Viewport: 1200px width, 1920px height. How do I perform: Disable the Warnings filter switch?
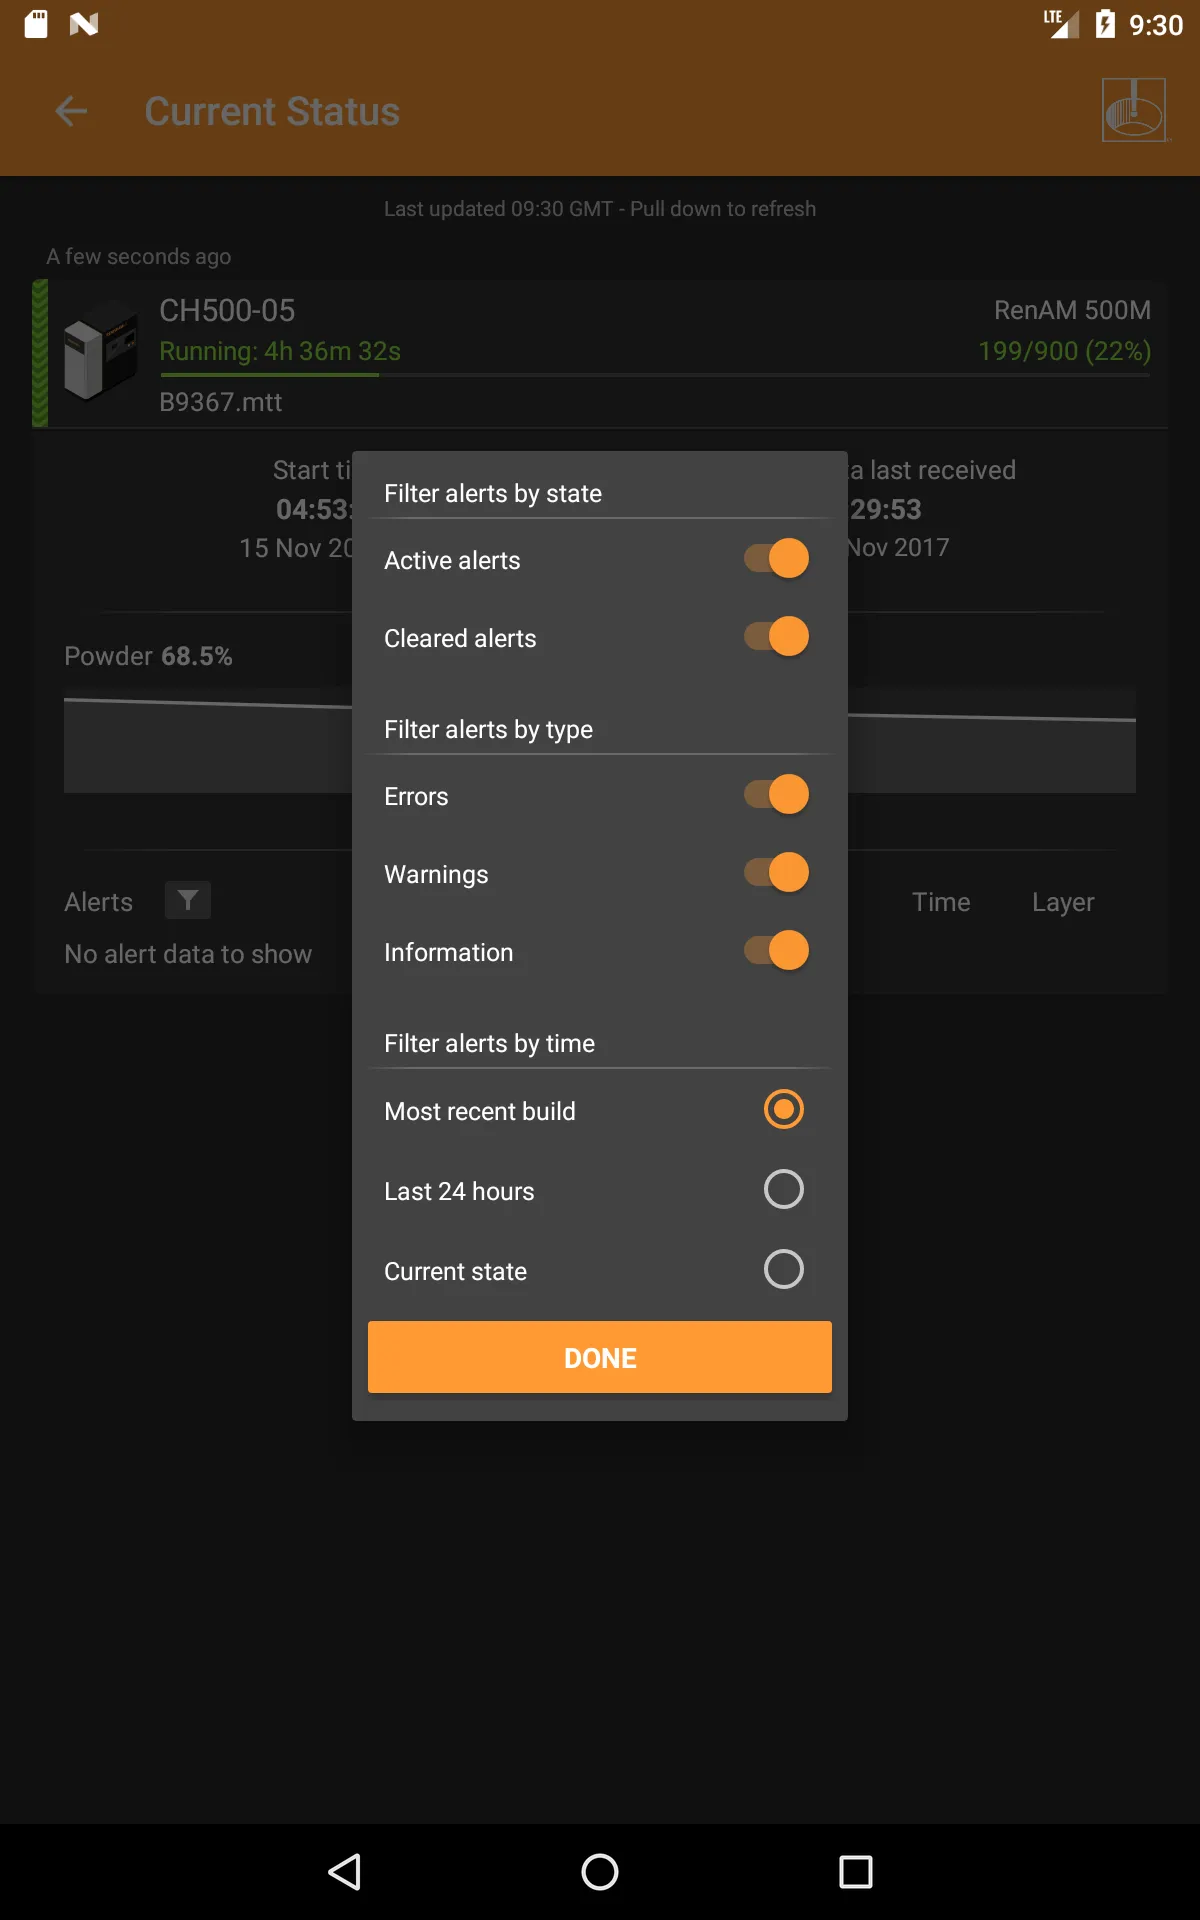click(777, 872)
